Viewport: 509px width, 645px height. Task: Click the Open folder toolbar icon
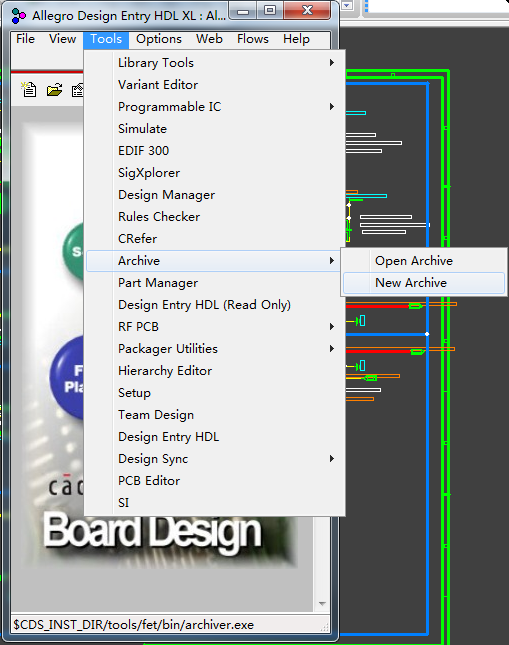coord(54,89)
